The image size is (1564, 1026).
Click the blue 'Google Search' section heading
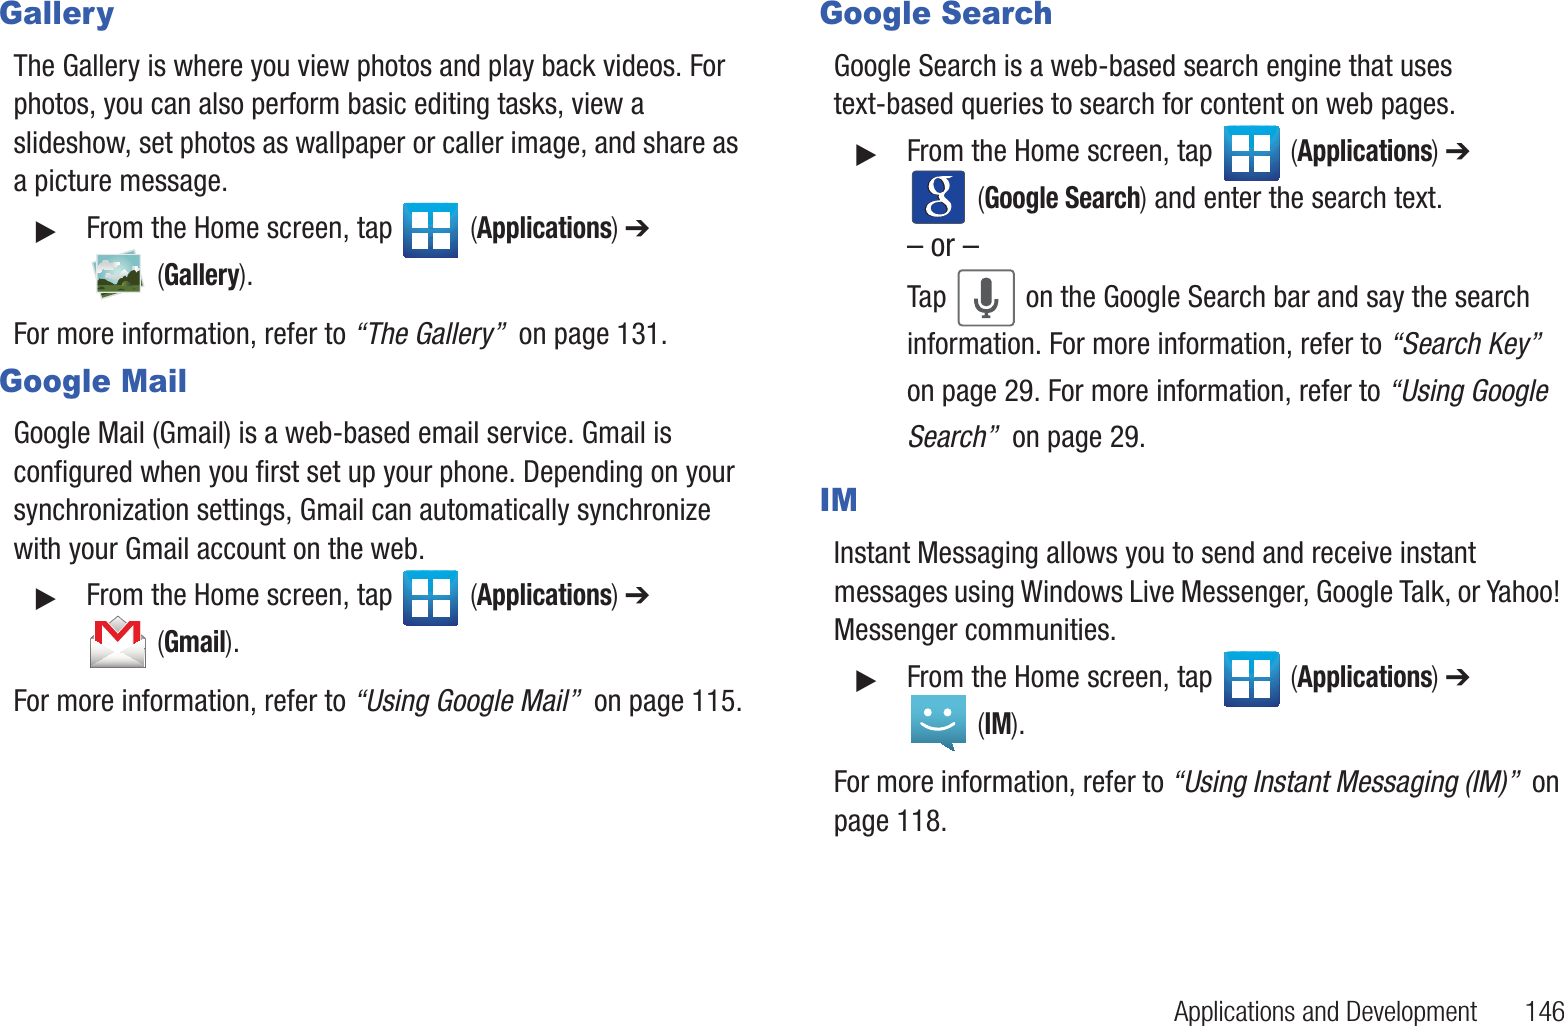pos(936,14)
